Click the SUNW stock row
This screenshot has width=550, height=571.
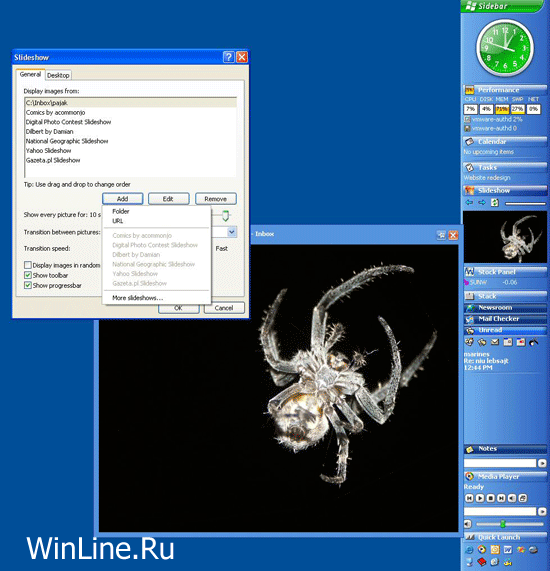pyautogui.click(x=505, y=282)
